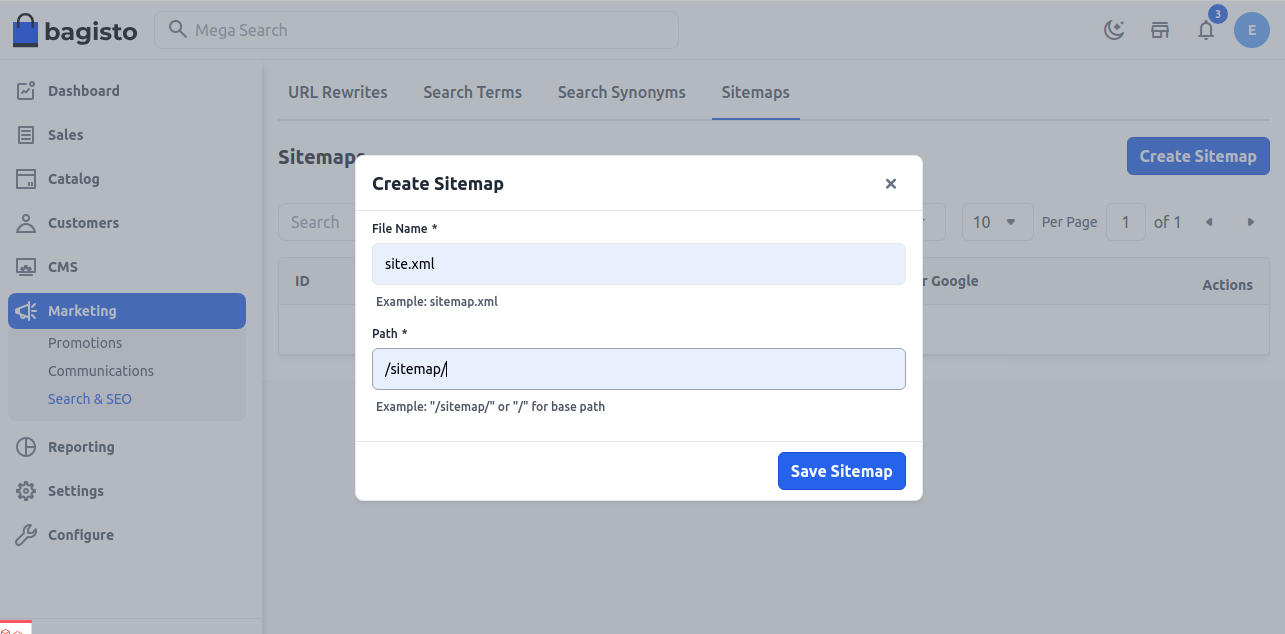Open Dashboard from the sidebar
The height and width of the screenshot is (634, 1285).
click(x=83, y=91)
